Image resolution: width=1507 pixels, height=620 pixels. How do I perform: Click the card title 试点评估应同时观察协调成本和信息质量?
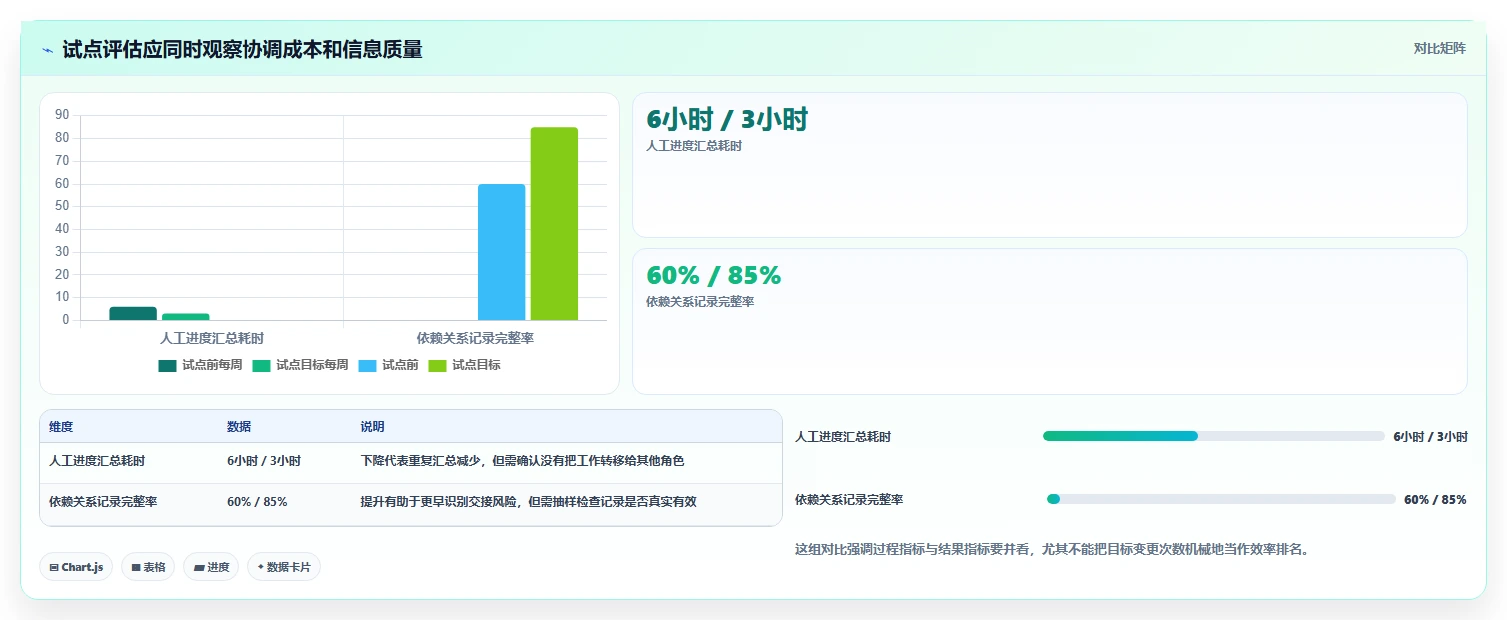(243, 50)
